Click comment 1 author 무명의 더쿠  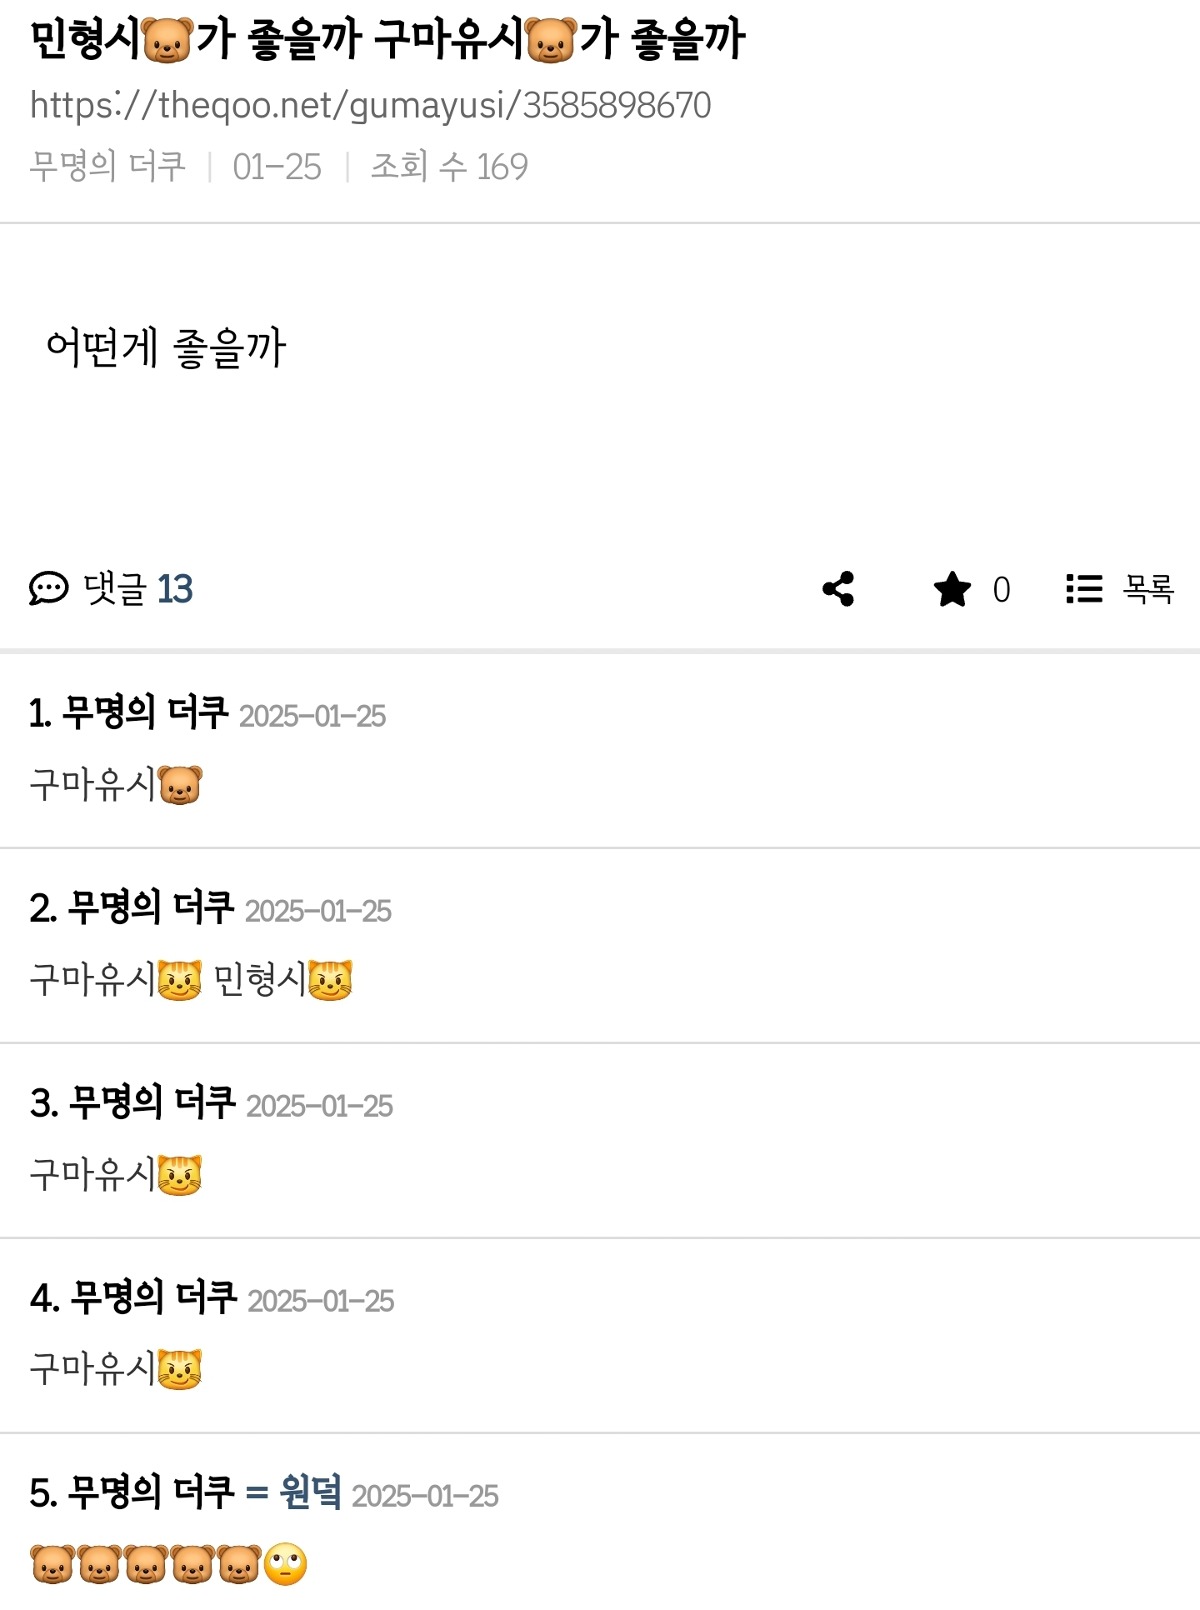pyautogui.click(x=145, y=713)
